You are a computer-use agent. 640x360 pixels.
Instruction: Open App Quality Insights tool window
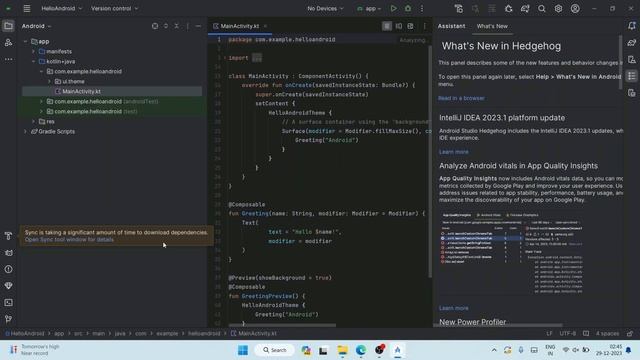[x=8, y=286]
